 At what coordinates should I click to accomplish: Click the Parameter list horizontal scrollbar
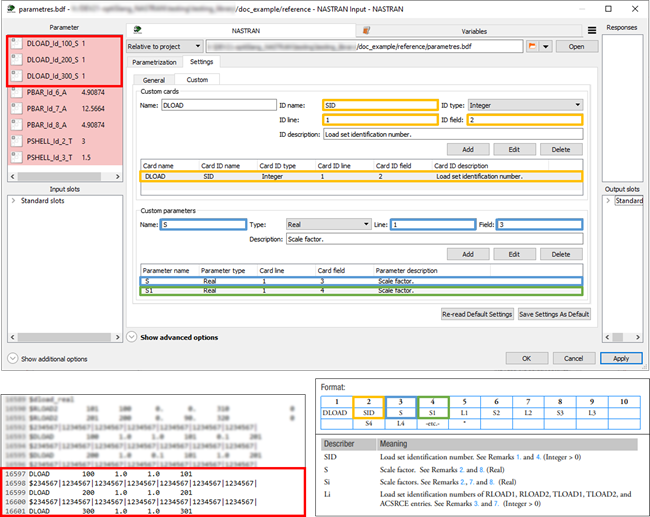pyautogui.click(x=65, y=177)
